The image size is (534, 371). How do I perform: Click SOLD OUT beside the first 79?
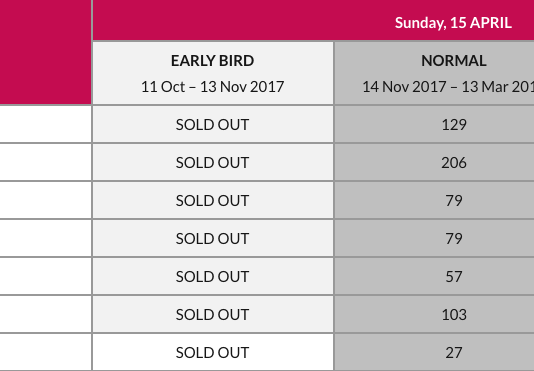pyautogui.click(x=213, y=201)
